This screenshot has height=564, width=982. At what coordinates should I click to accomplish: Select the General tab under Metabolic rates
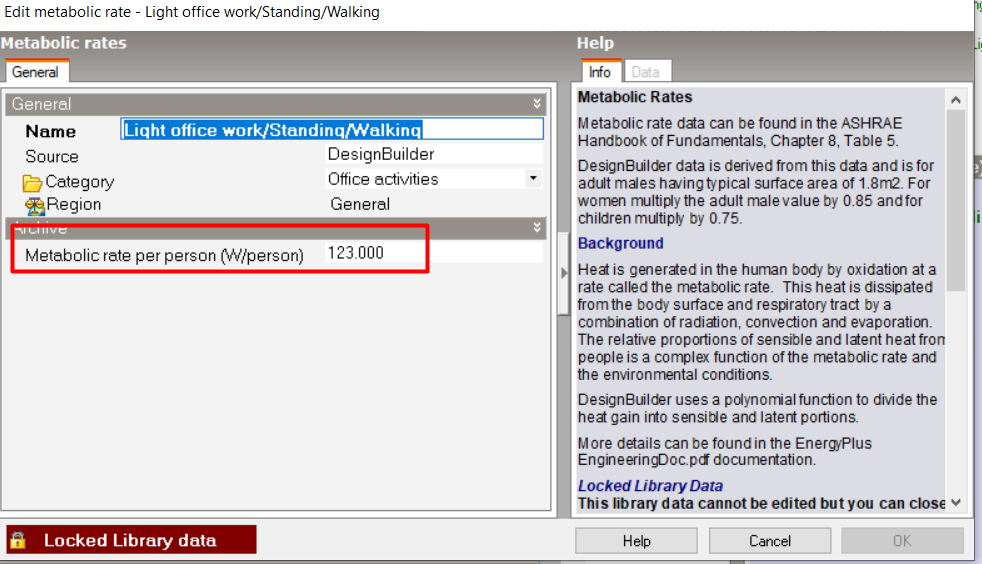36,73
